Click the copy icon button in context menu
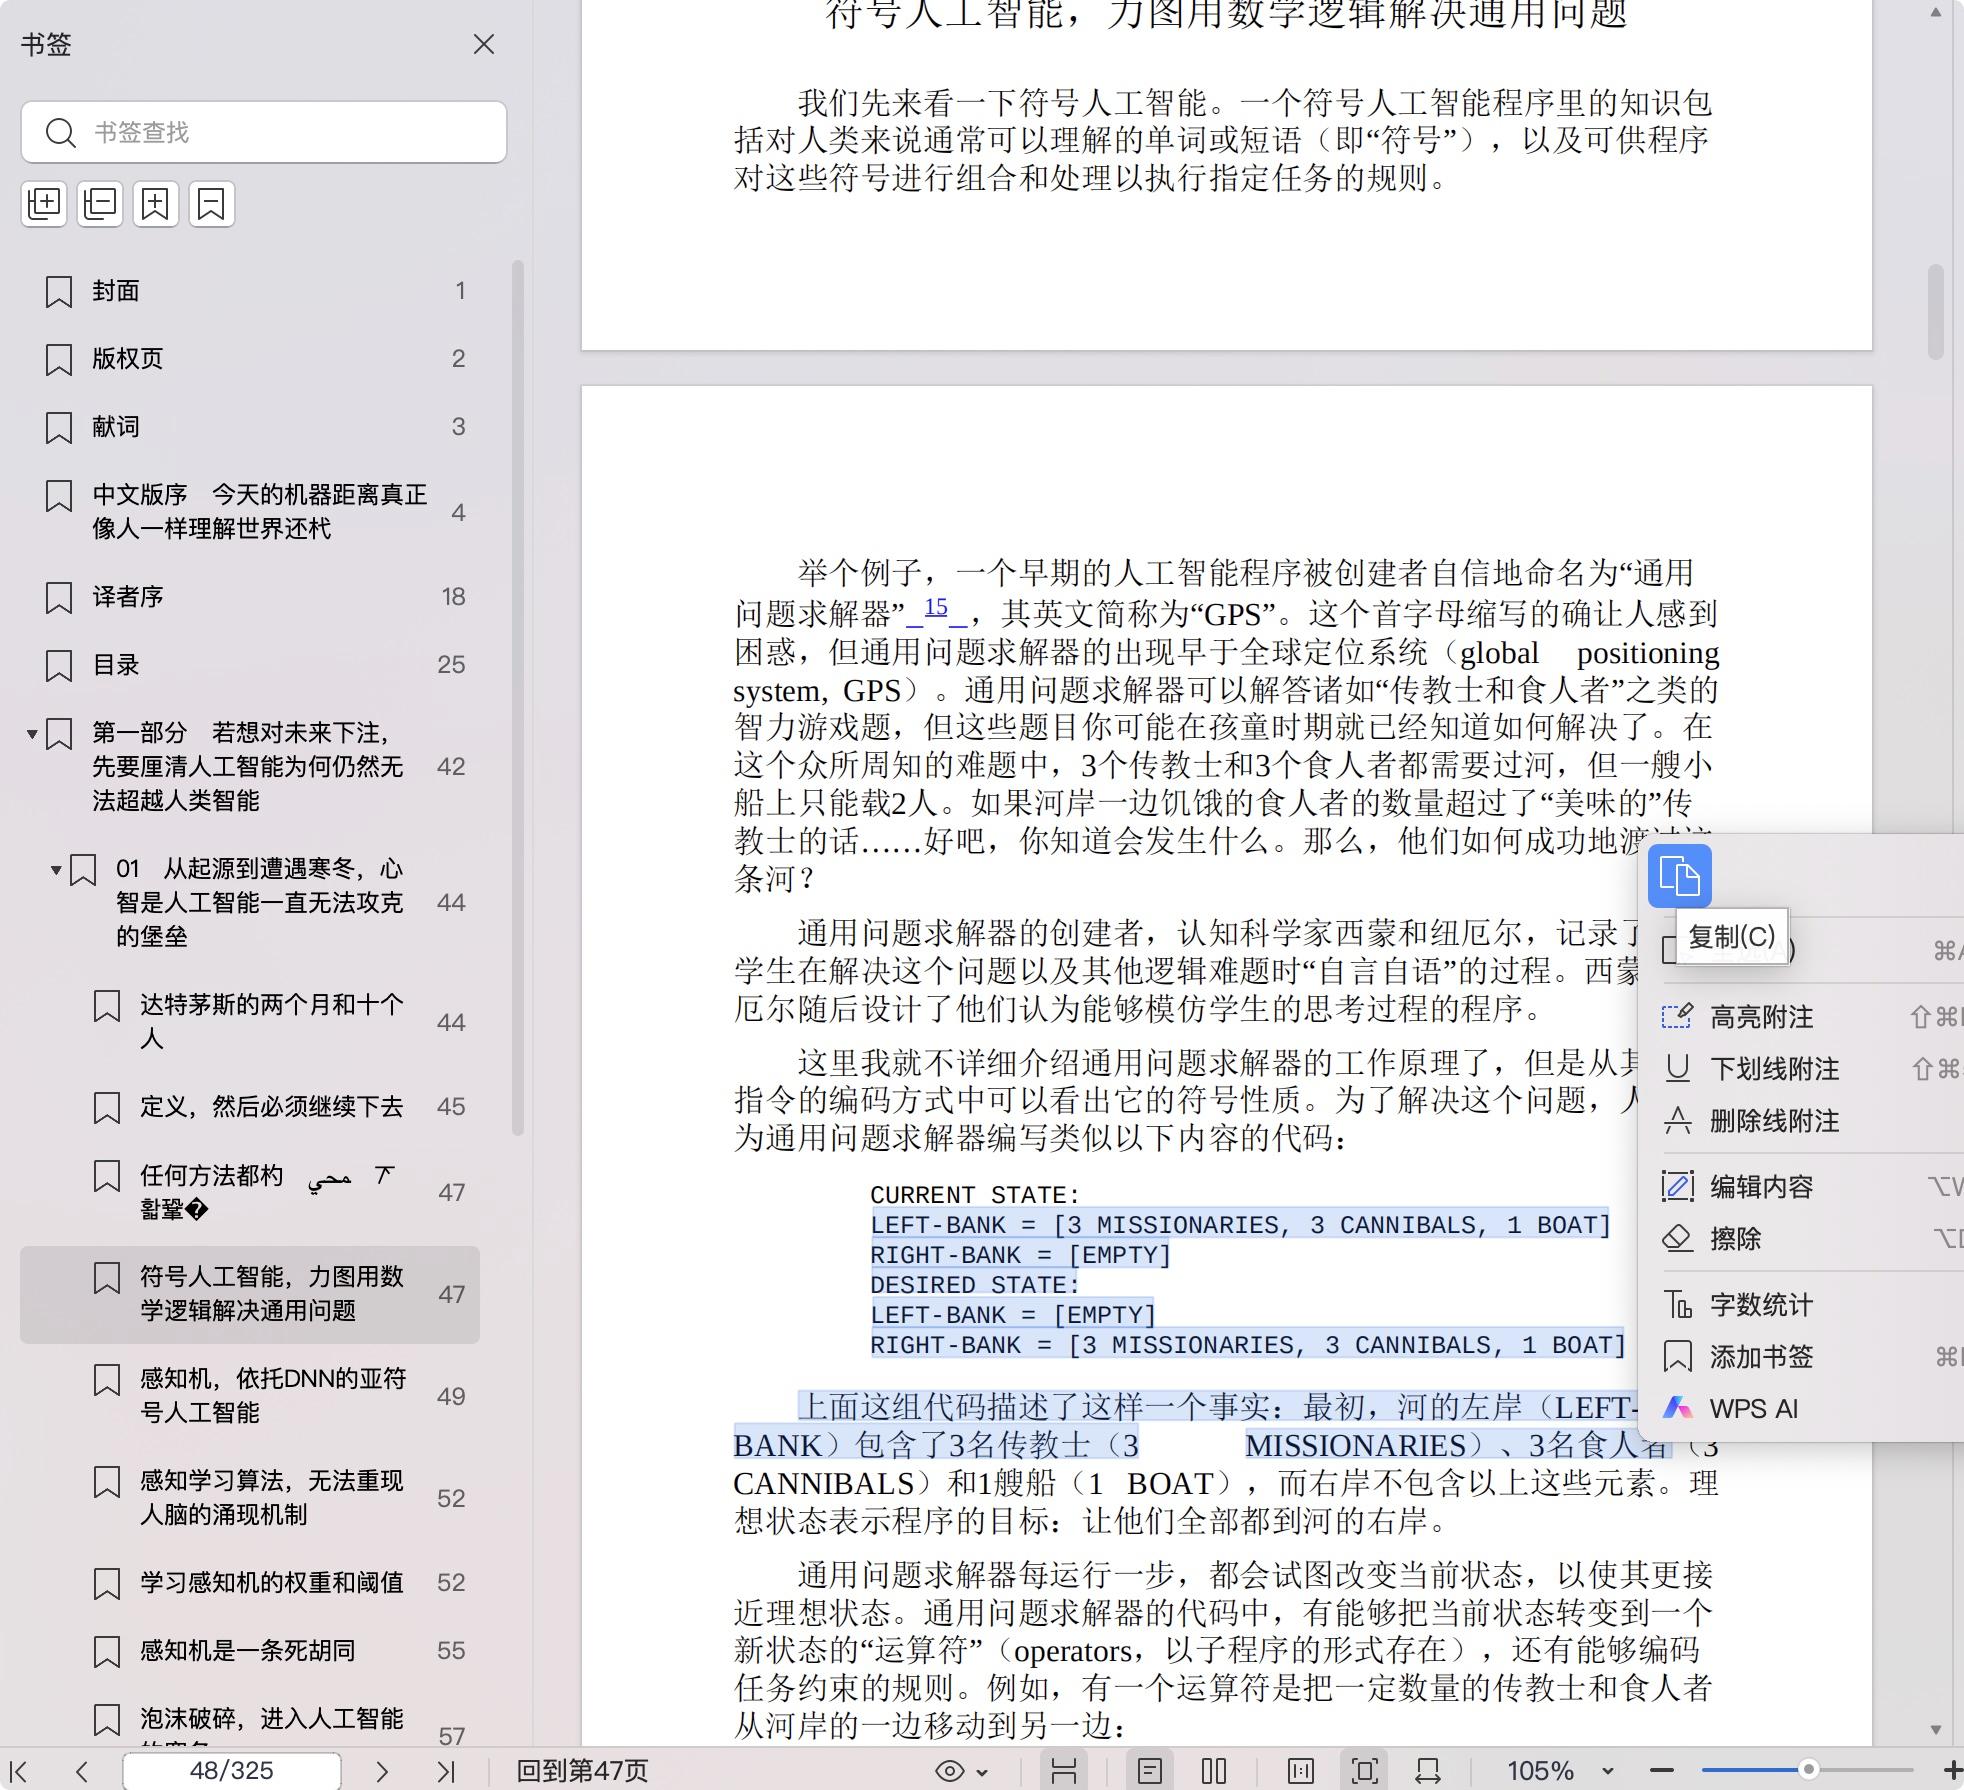 [1680, 876]
